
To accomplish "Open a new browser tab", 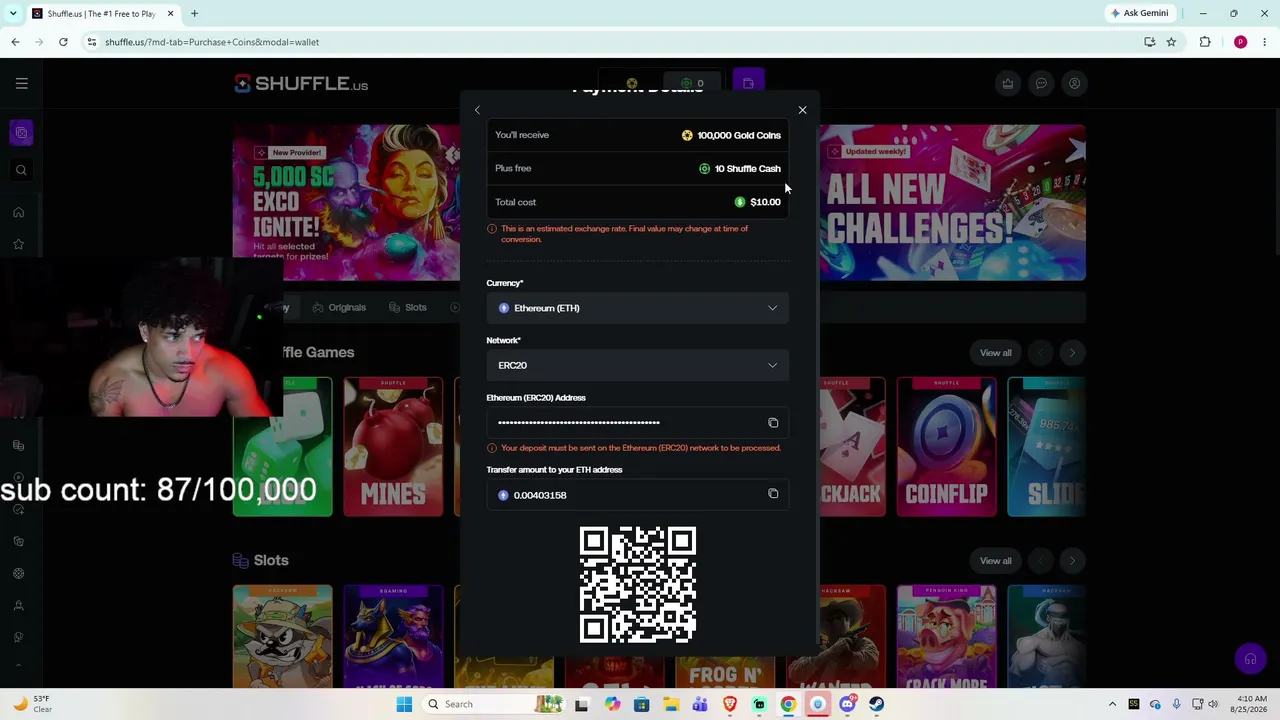I will [194, 14].
